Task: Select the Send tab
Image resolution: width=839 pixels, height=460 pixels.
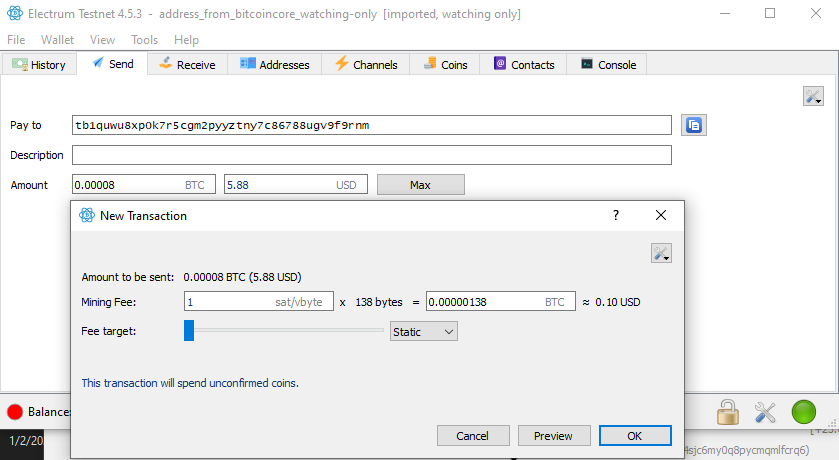Action: (x=112, y=63)
